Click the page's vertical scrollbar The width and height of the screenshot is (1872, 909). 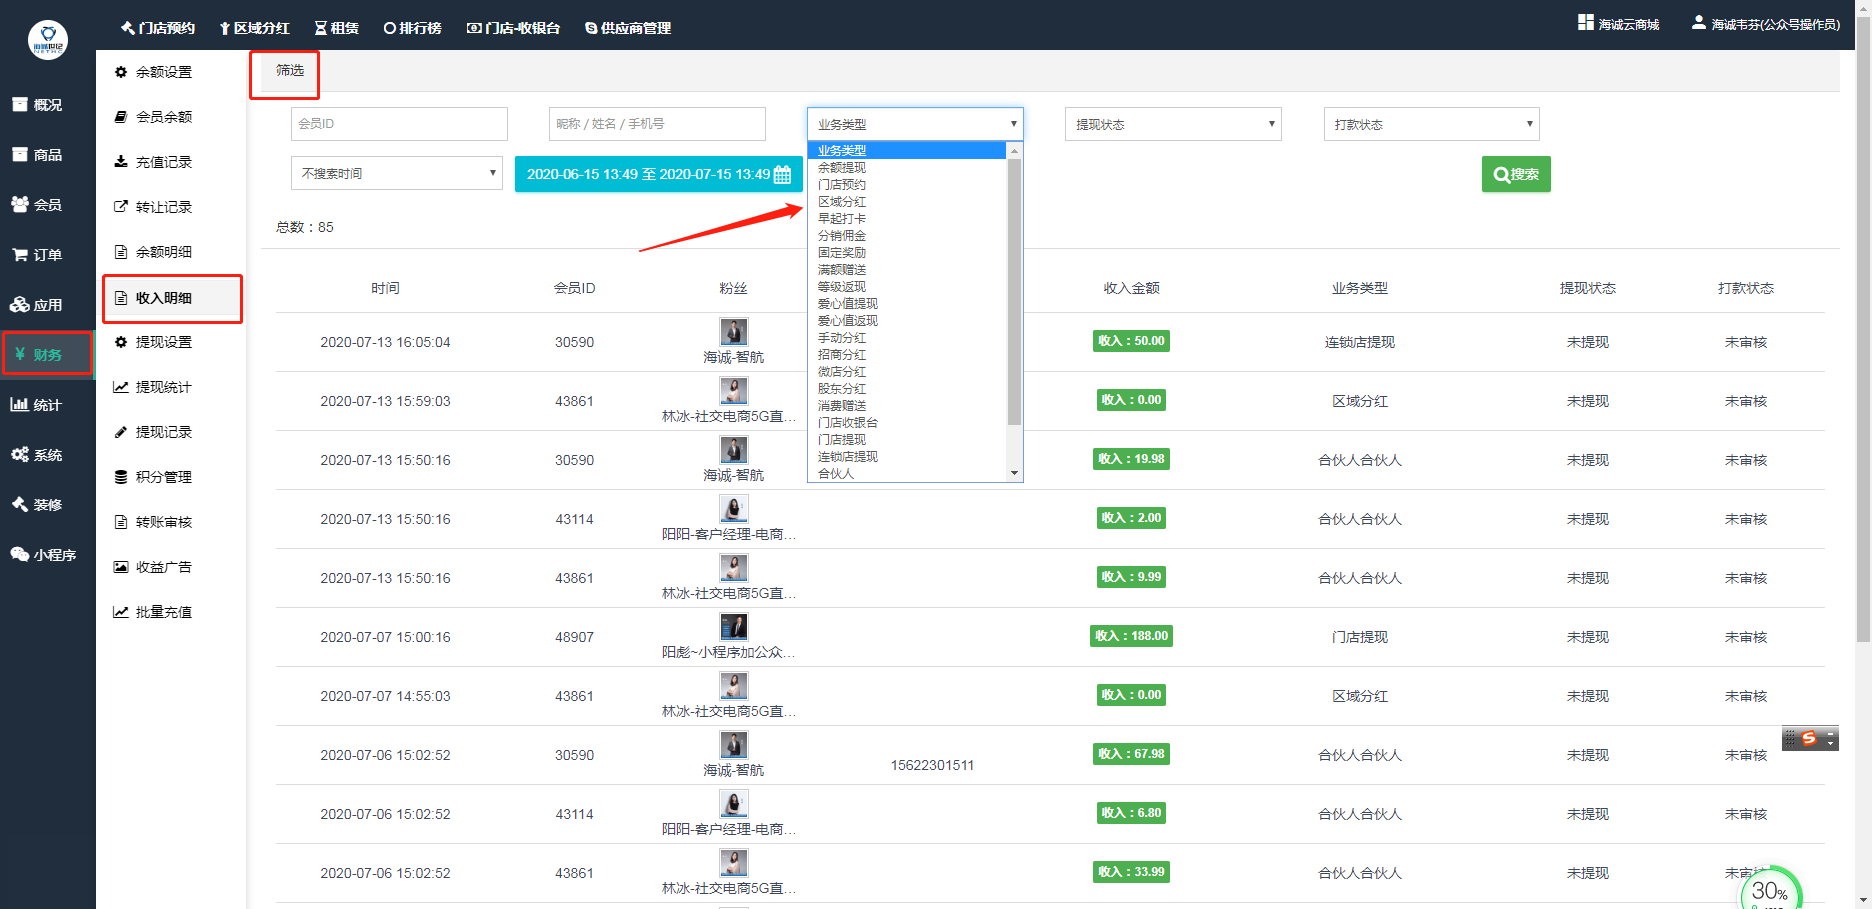(1863, 330)
